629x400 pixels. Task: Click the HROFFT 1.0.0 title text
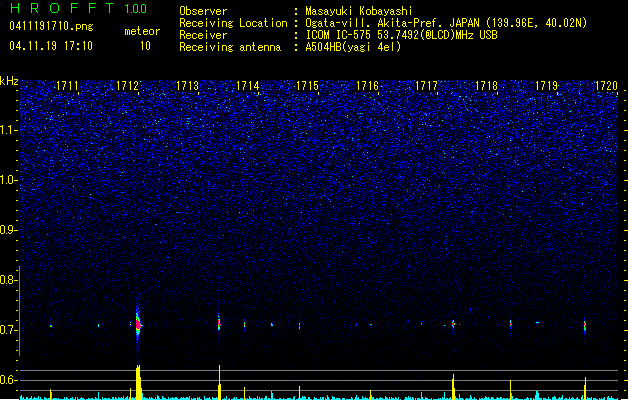coord(78,8)
